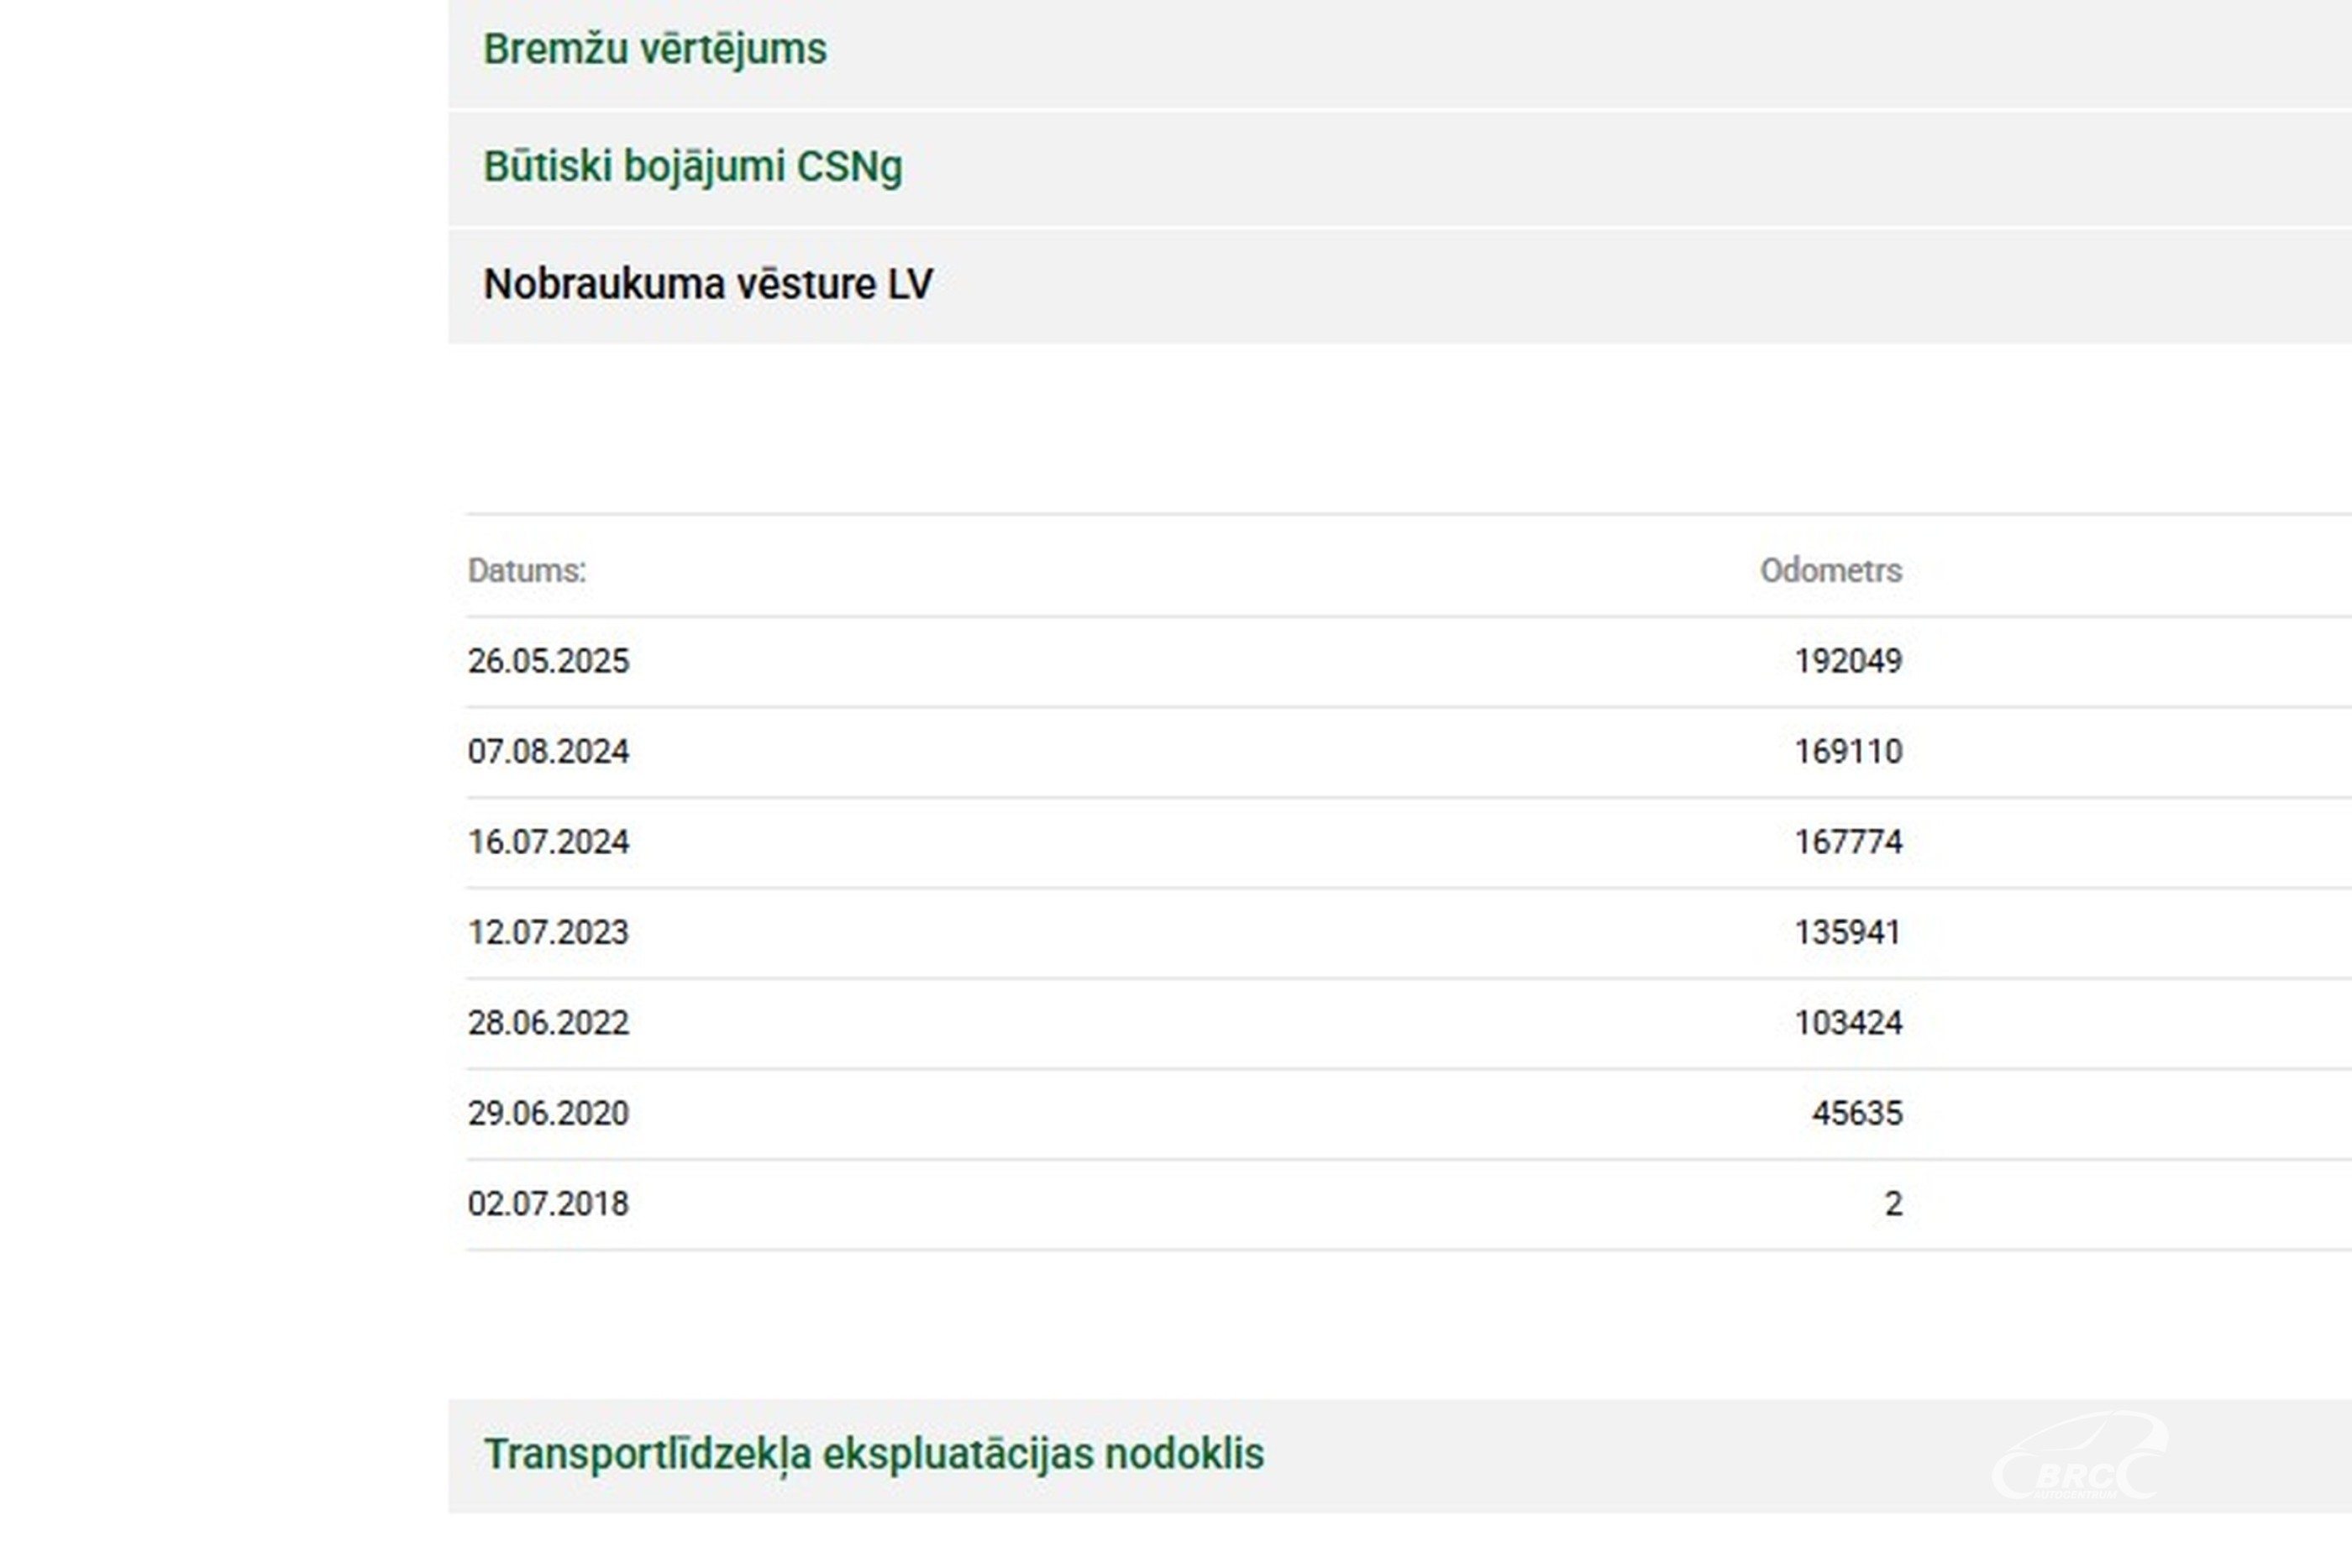
Task: Open the Būtiski bojājumi CSNg section
Action: [x=692, y=167]
